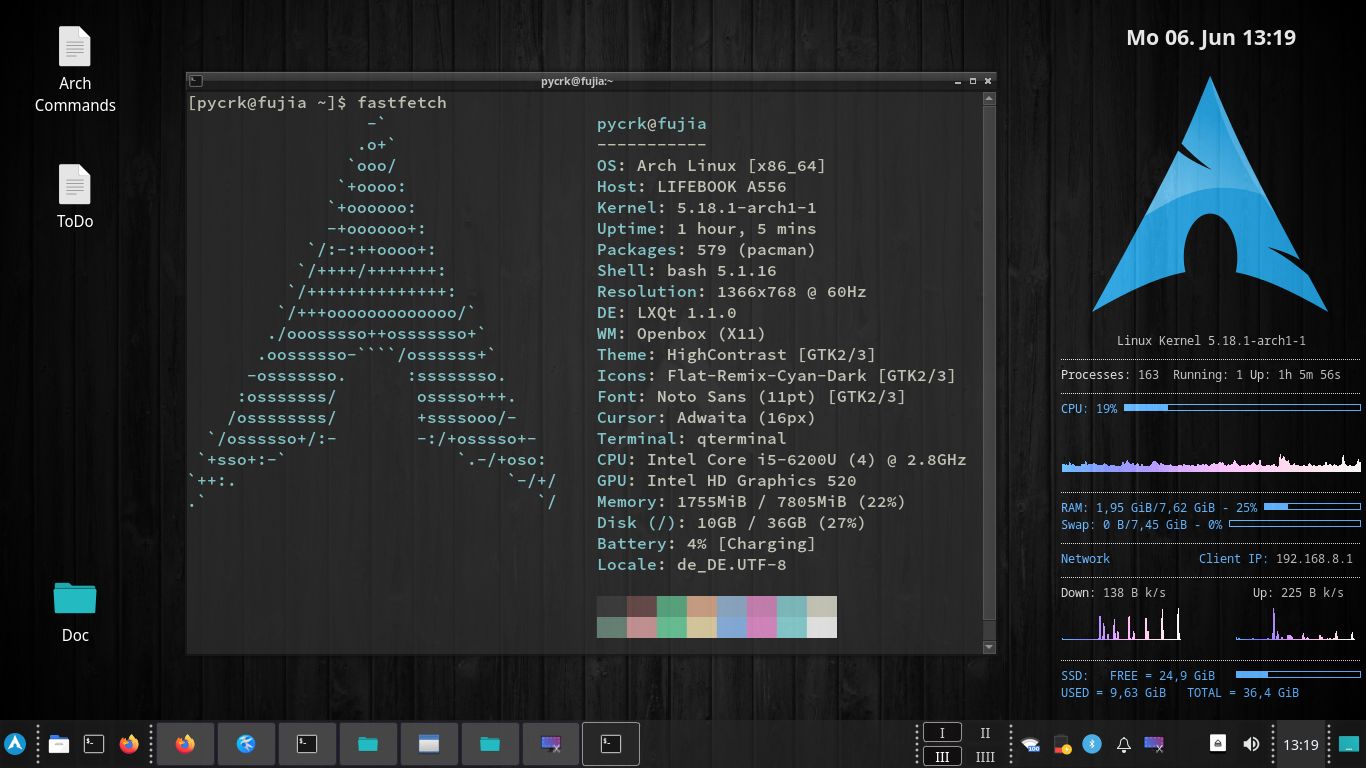Click the 'OS: Arch Linux [x86_64]' line

coord(711,165)
